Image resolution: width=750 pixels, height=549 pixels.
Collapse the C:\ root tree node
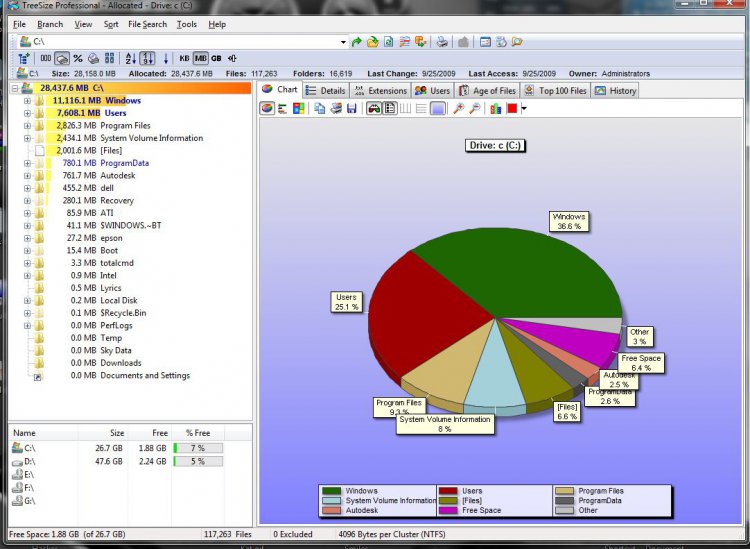15,88
